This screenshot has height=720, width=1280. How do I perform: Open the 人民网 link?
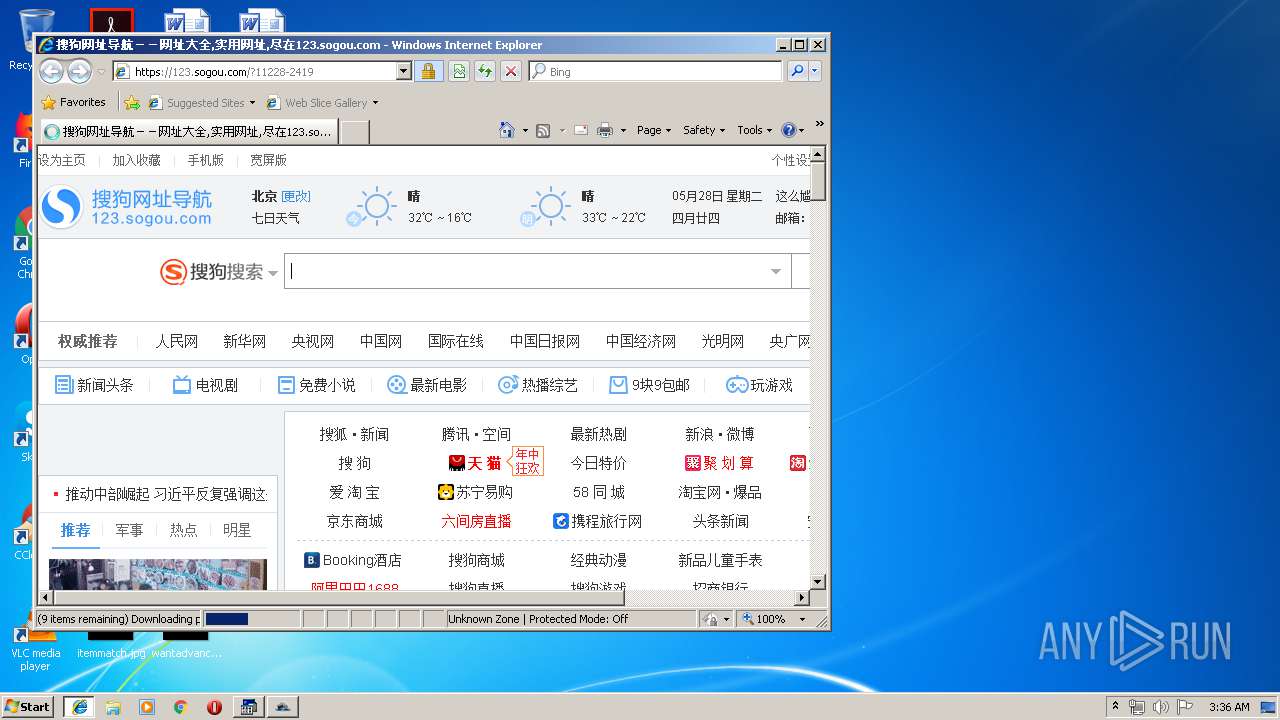176,341
